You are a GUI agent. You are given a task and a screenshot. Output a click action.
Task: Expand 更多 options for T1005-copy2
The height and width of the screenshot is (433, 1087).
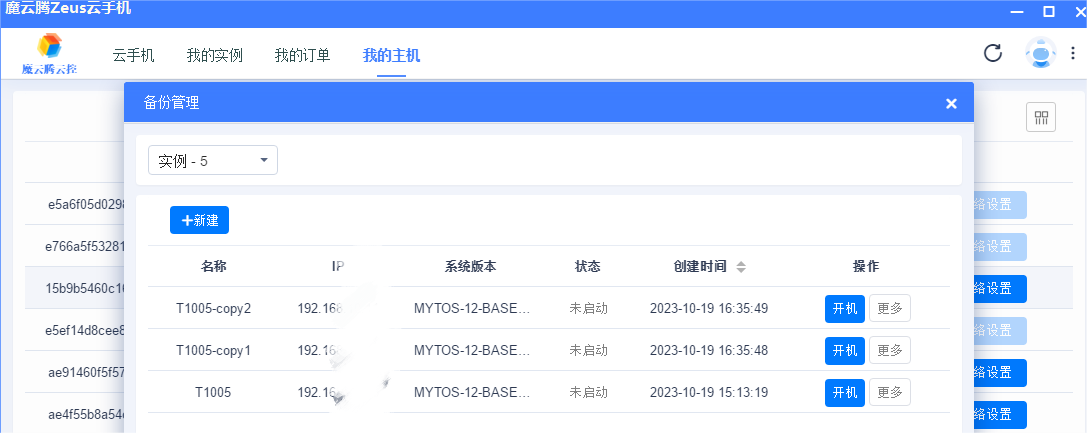coord(889,309)
